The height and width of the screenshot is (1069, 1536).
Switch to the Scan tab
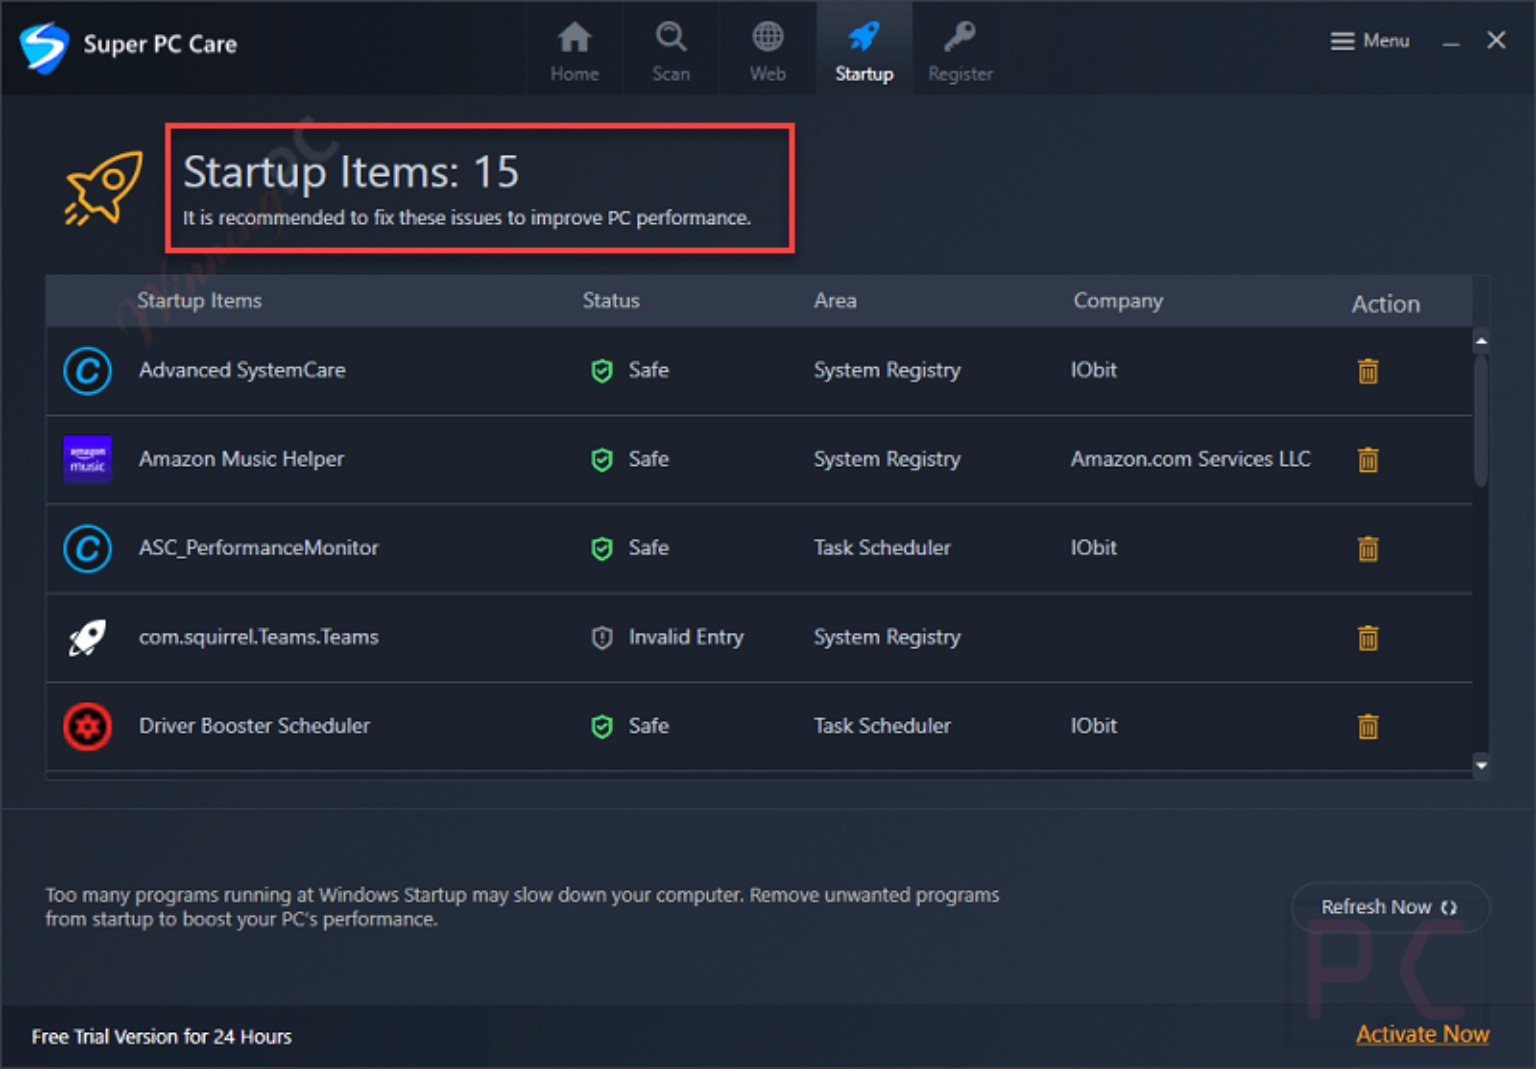[671, 50]
